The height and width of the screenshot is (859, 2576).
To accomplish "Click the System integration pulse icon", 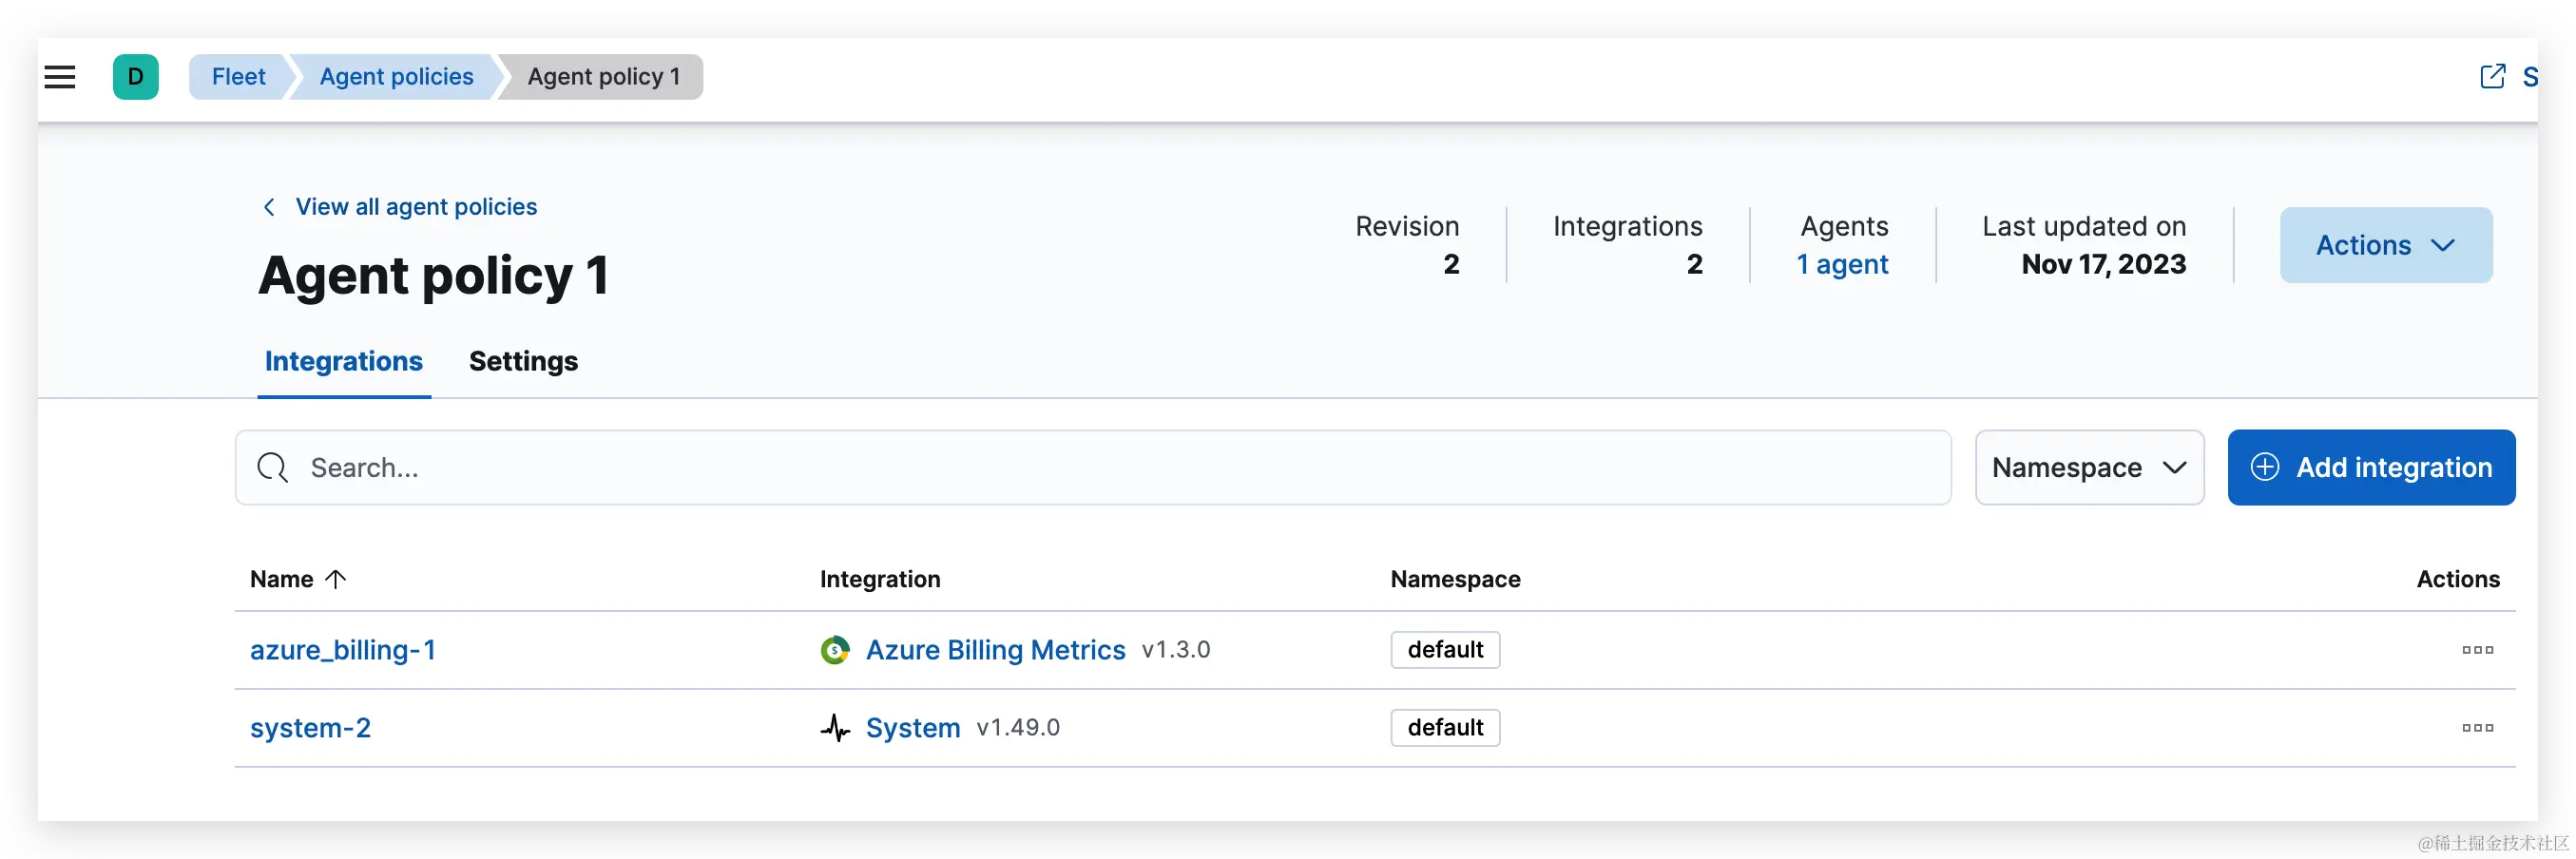I will click(835, 728).
